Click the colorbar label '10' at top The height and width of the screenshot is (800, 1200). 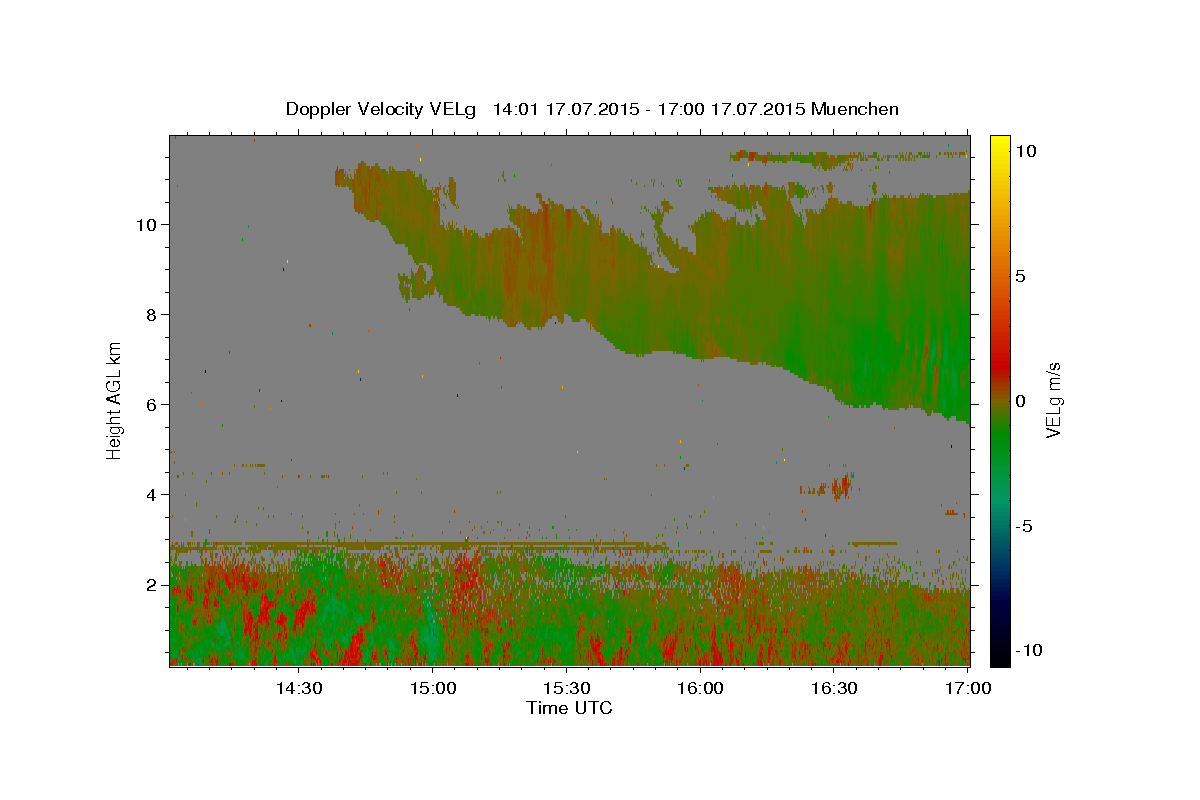point(1025,151)
